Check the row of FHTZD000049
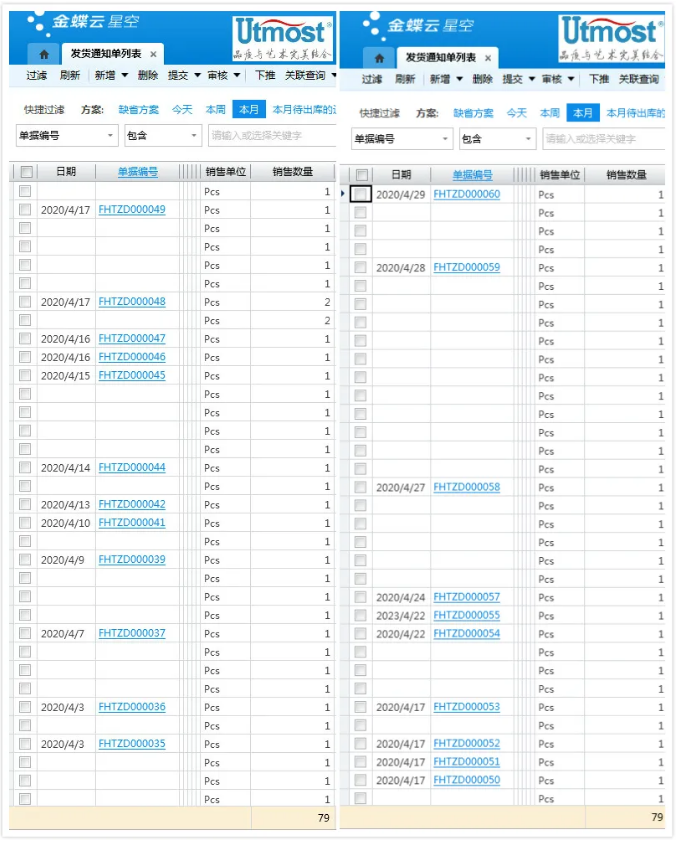This screenshot has height=844, width=678. (25, 209)
